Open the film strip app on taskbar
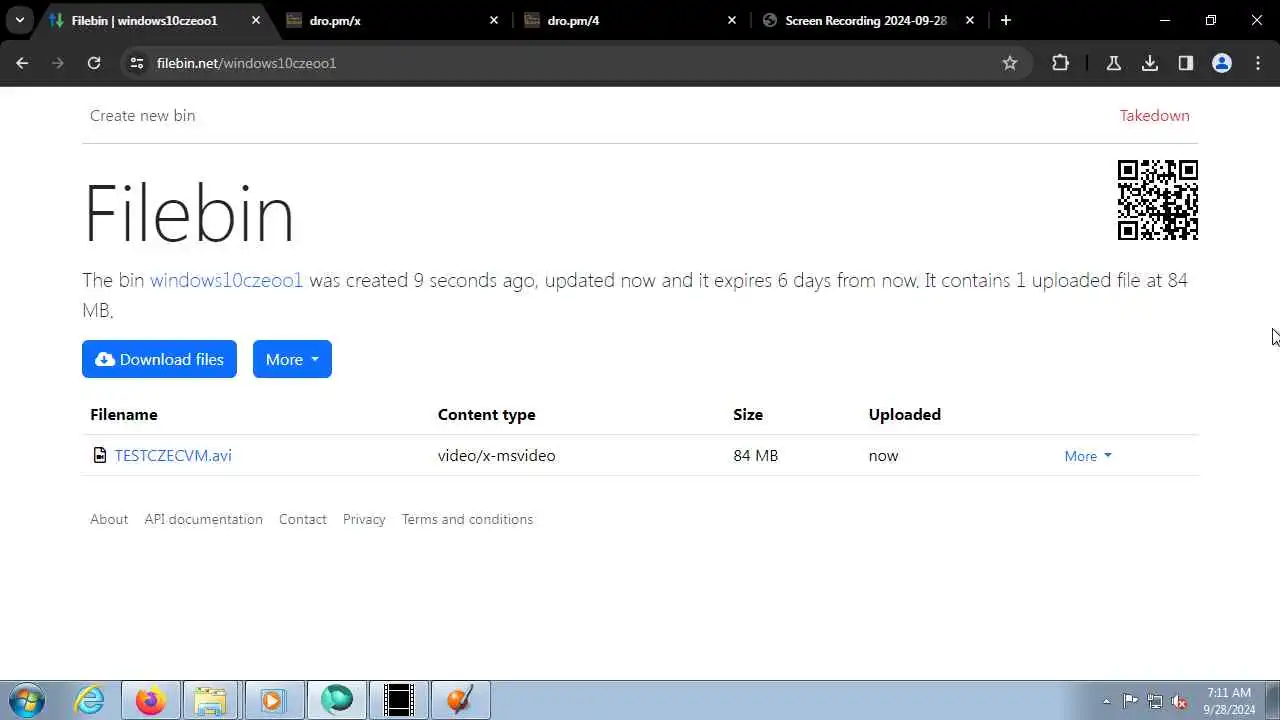This screenshot has width=1280, height=720. (x=399, y=700)
